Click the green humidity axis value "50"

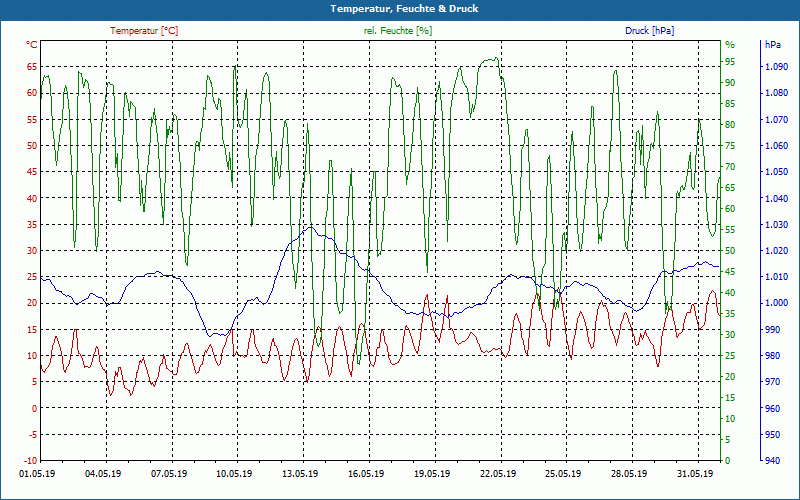730,251
